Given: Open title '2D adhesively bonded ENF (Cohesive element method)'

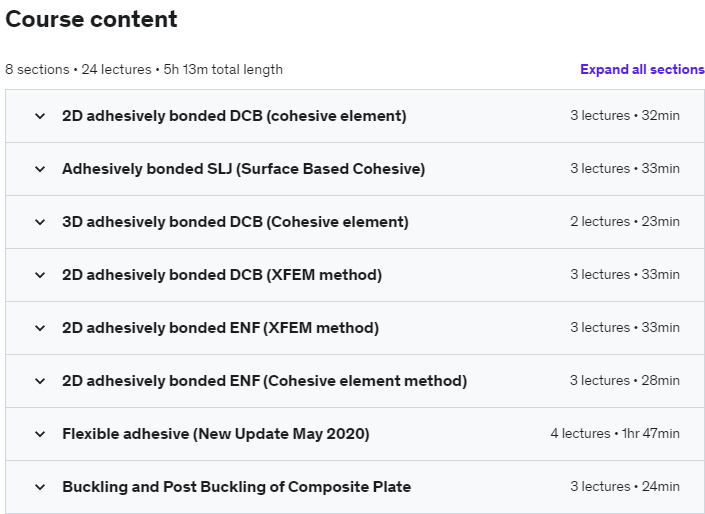Looking at the screenshot, I should pyautogui.click(x=264, y=381).
